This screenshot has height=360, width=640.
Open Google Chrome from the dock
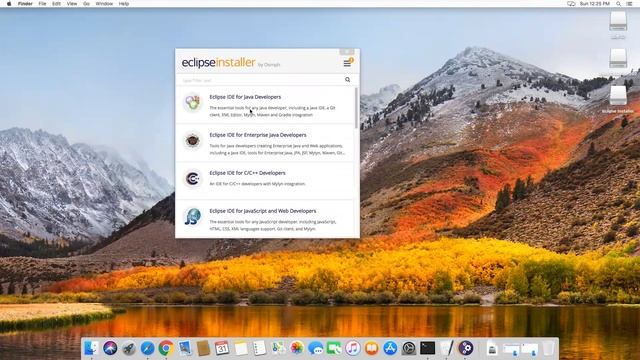pyautogui.click(x=166, y=348)
